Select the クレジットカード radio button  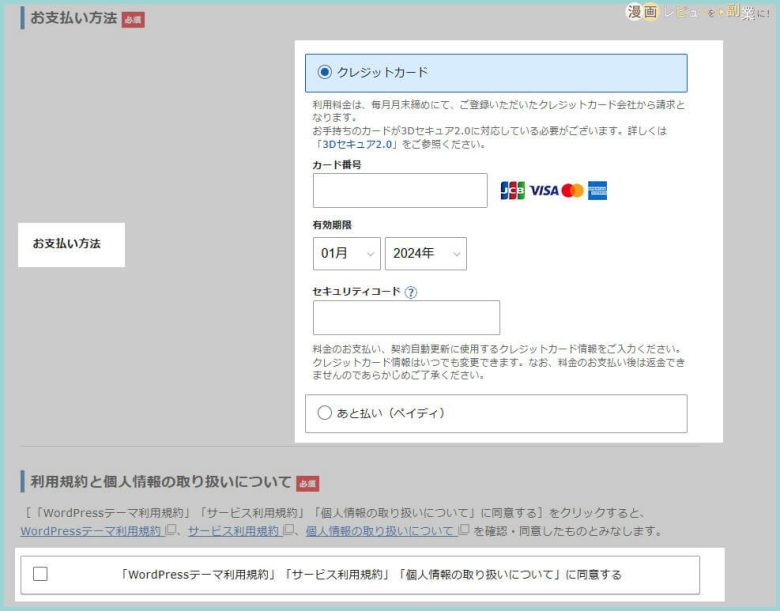click(324, 72)
